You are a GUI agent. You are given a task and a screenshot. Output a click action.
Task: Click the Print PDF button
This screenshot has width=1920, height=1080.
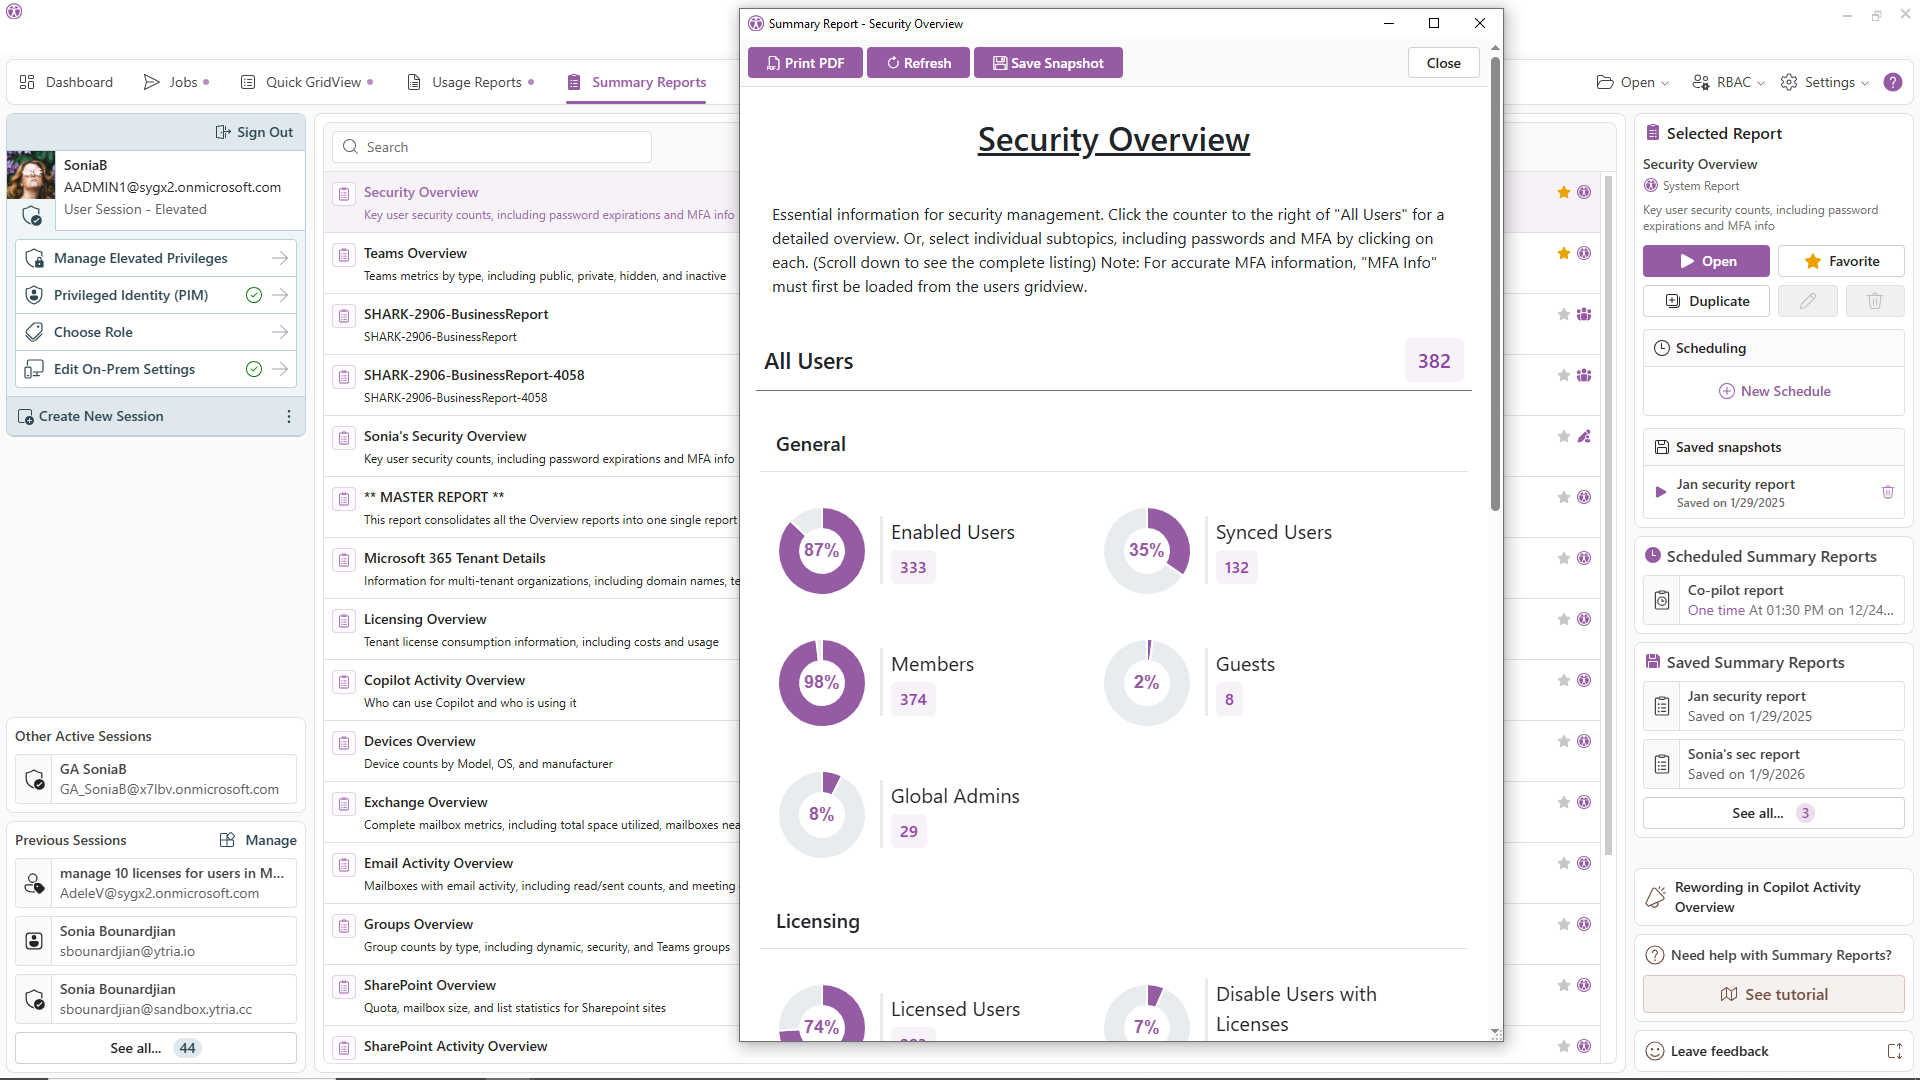(x=805, y=63)
